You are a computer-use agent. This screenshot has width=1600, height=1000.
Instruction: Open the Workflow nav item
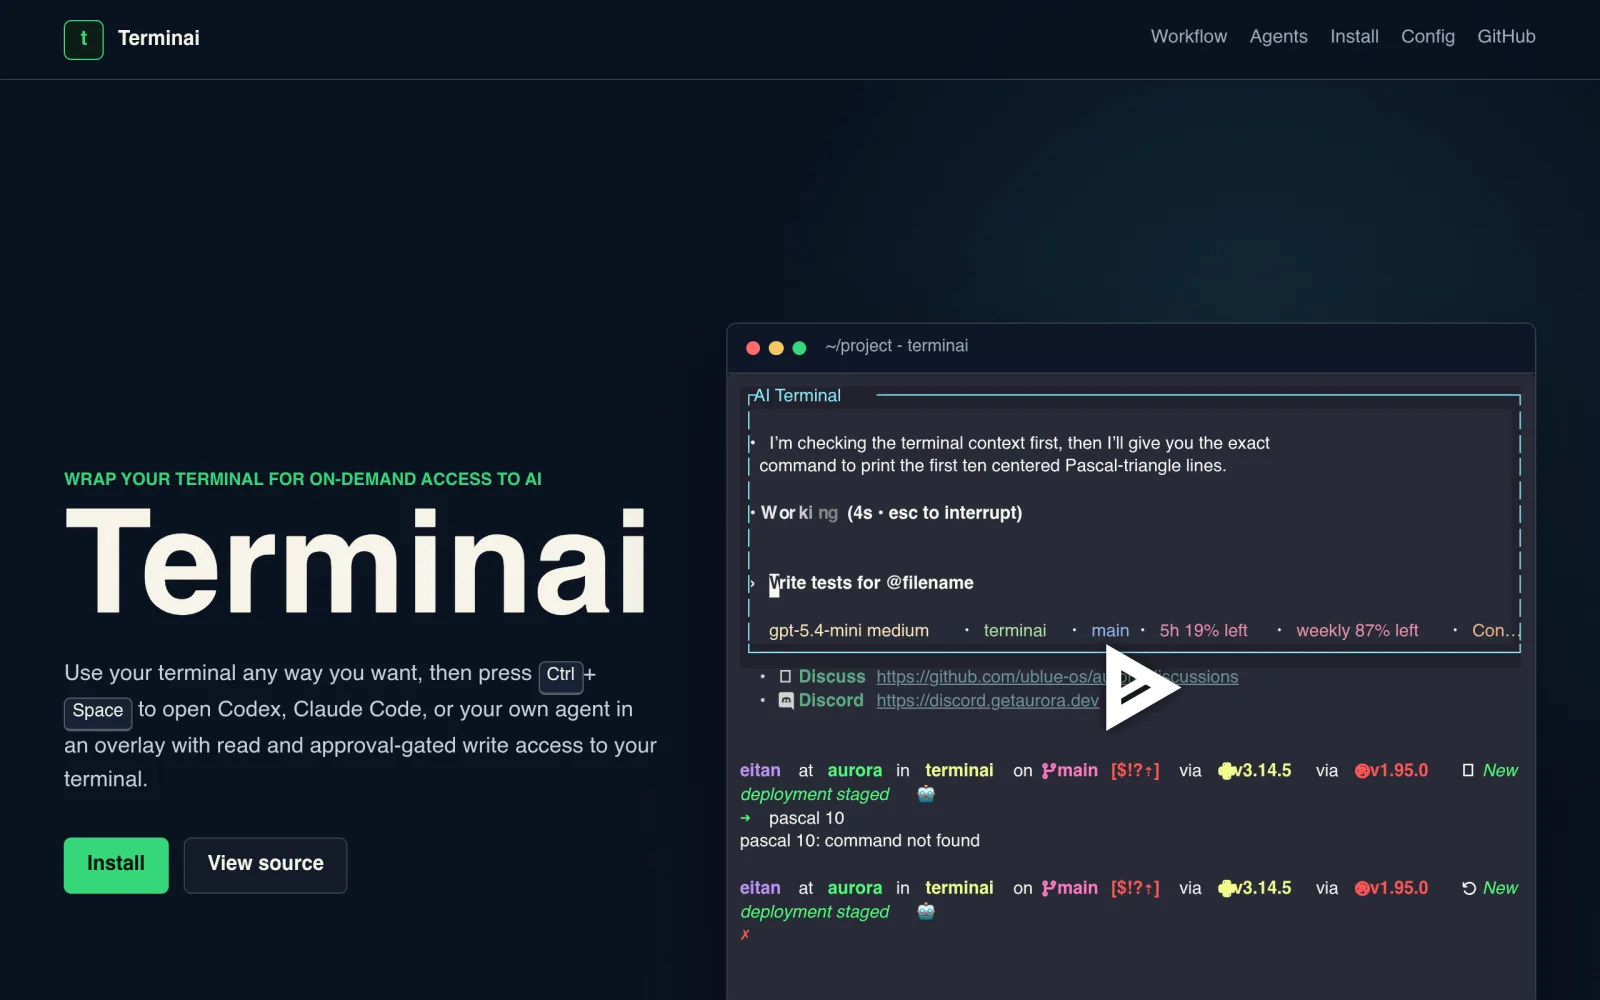tap(1188, 37)
